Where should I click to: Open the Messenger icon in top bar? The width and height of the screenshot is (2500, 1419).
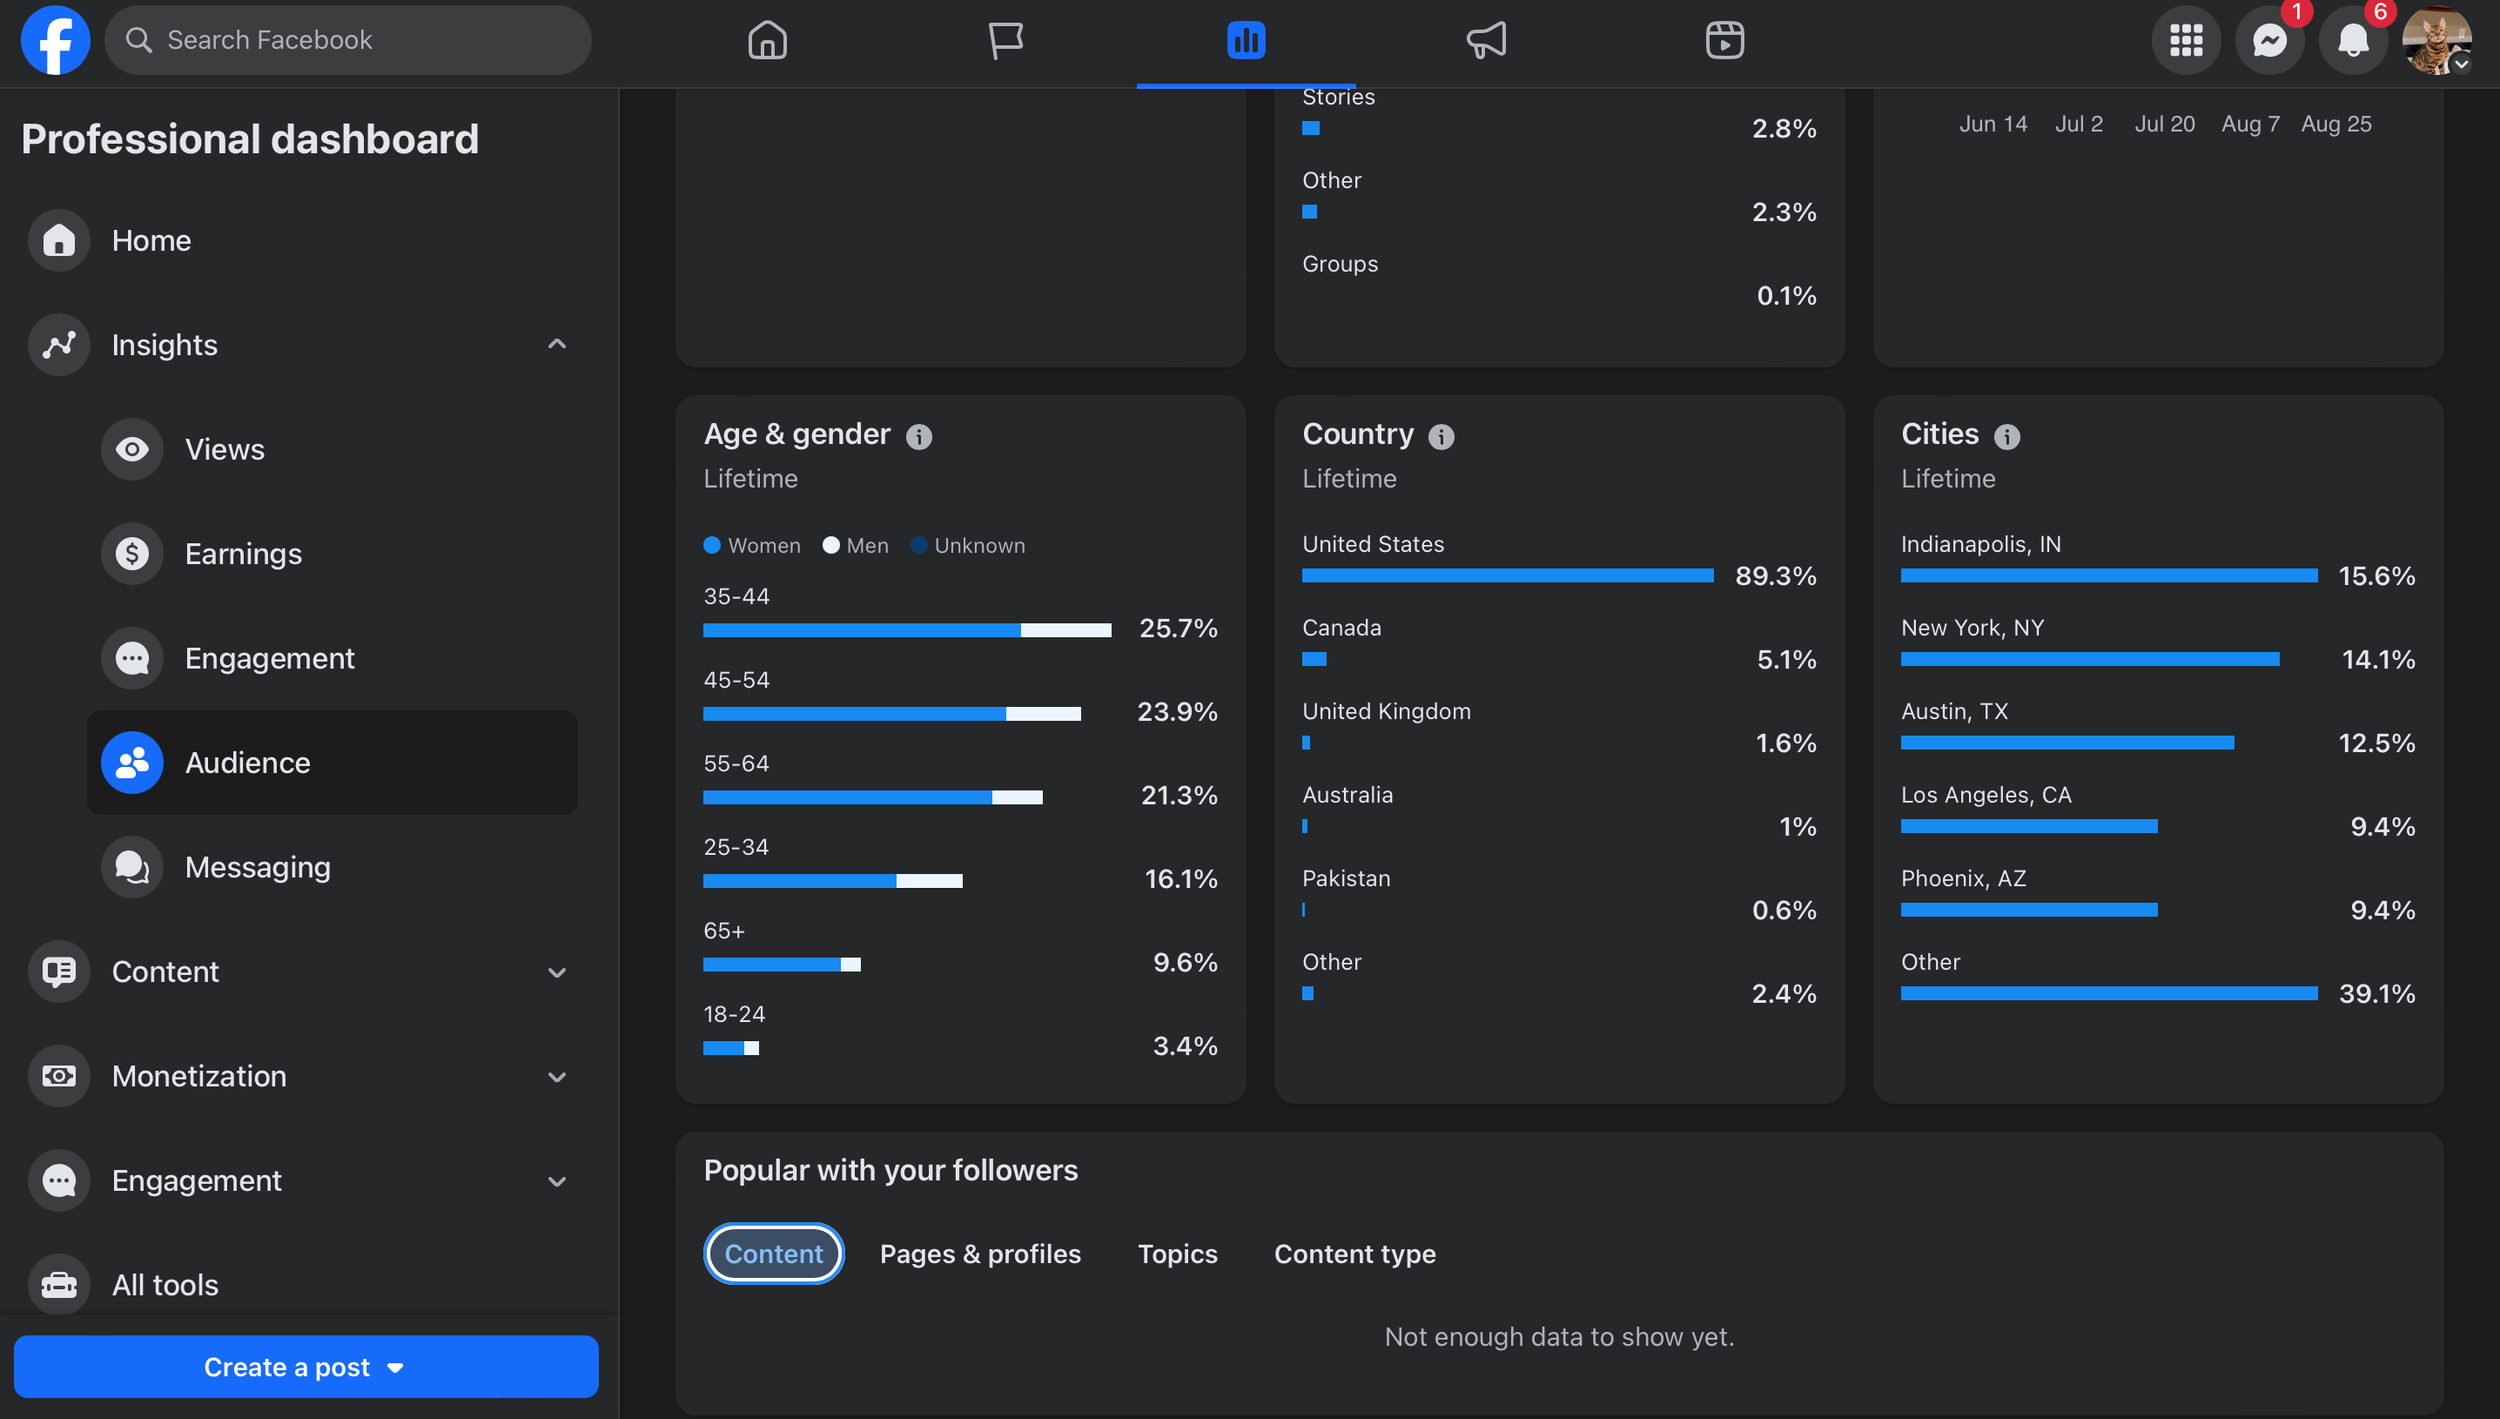click(2269, 41)
